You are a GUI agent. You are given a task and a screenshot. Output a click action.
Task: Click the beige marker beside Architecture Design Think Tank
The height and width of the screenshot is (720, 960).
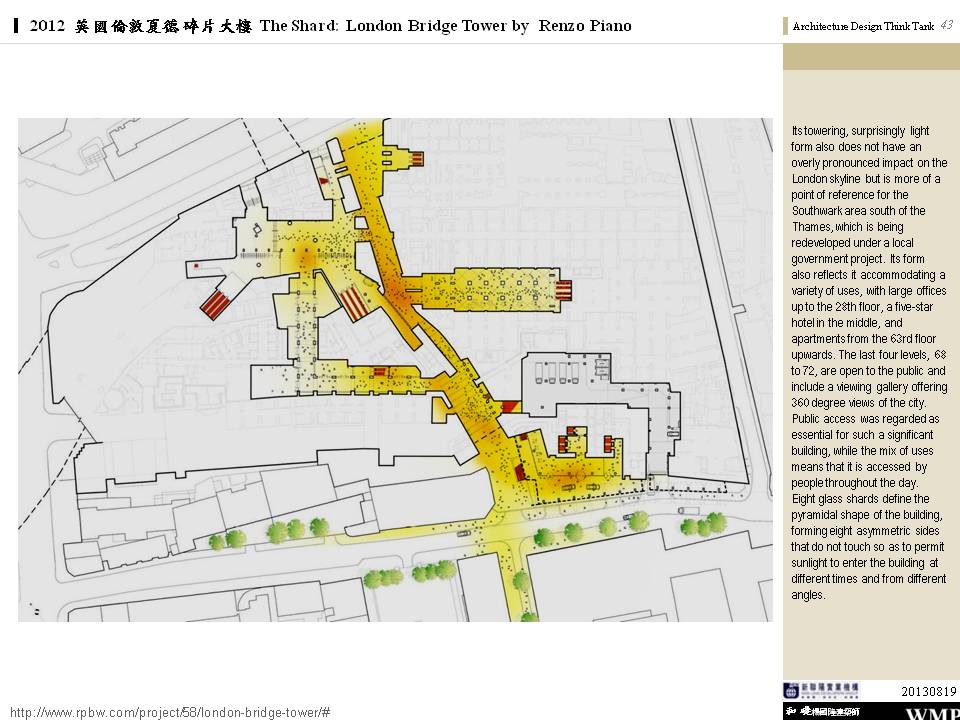pyautogui.click(x=786, y=27)
